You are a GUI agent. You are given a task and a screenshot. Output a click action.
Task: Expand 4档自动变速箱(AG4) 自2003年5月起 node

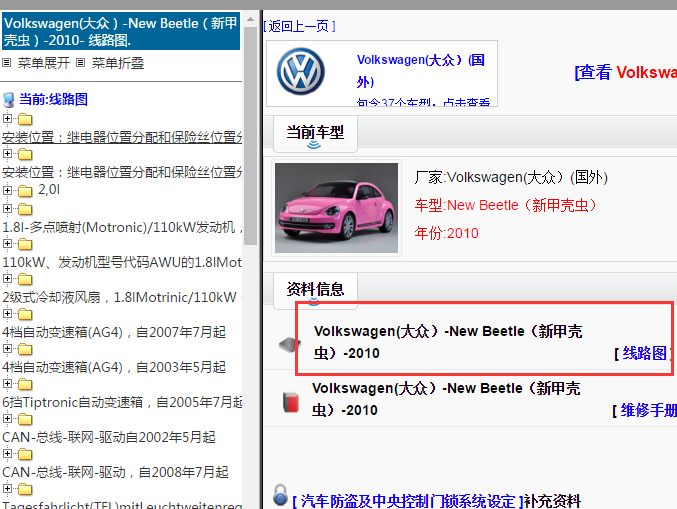(7, 348)
